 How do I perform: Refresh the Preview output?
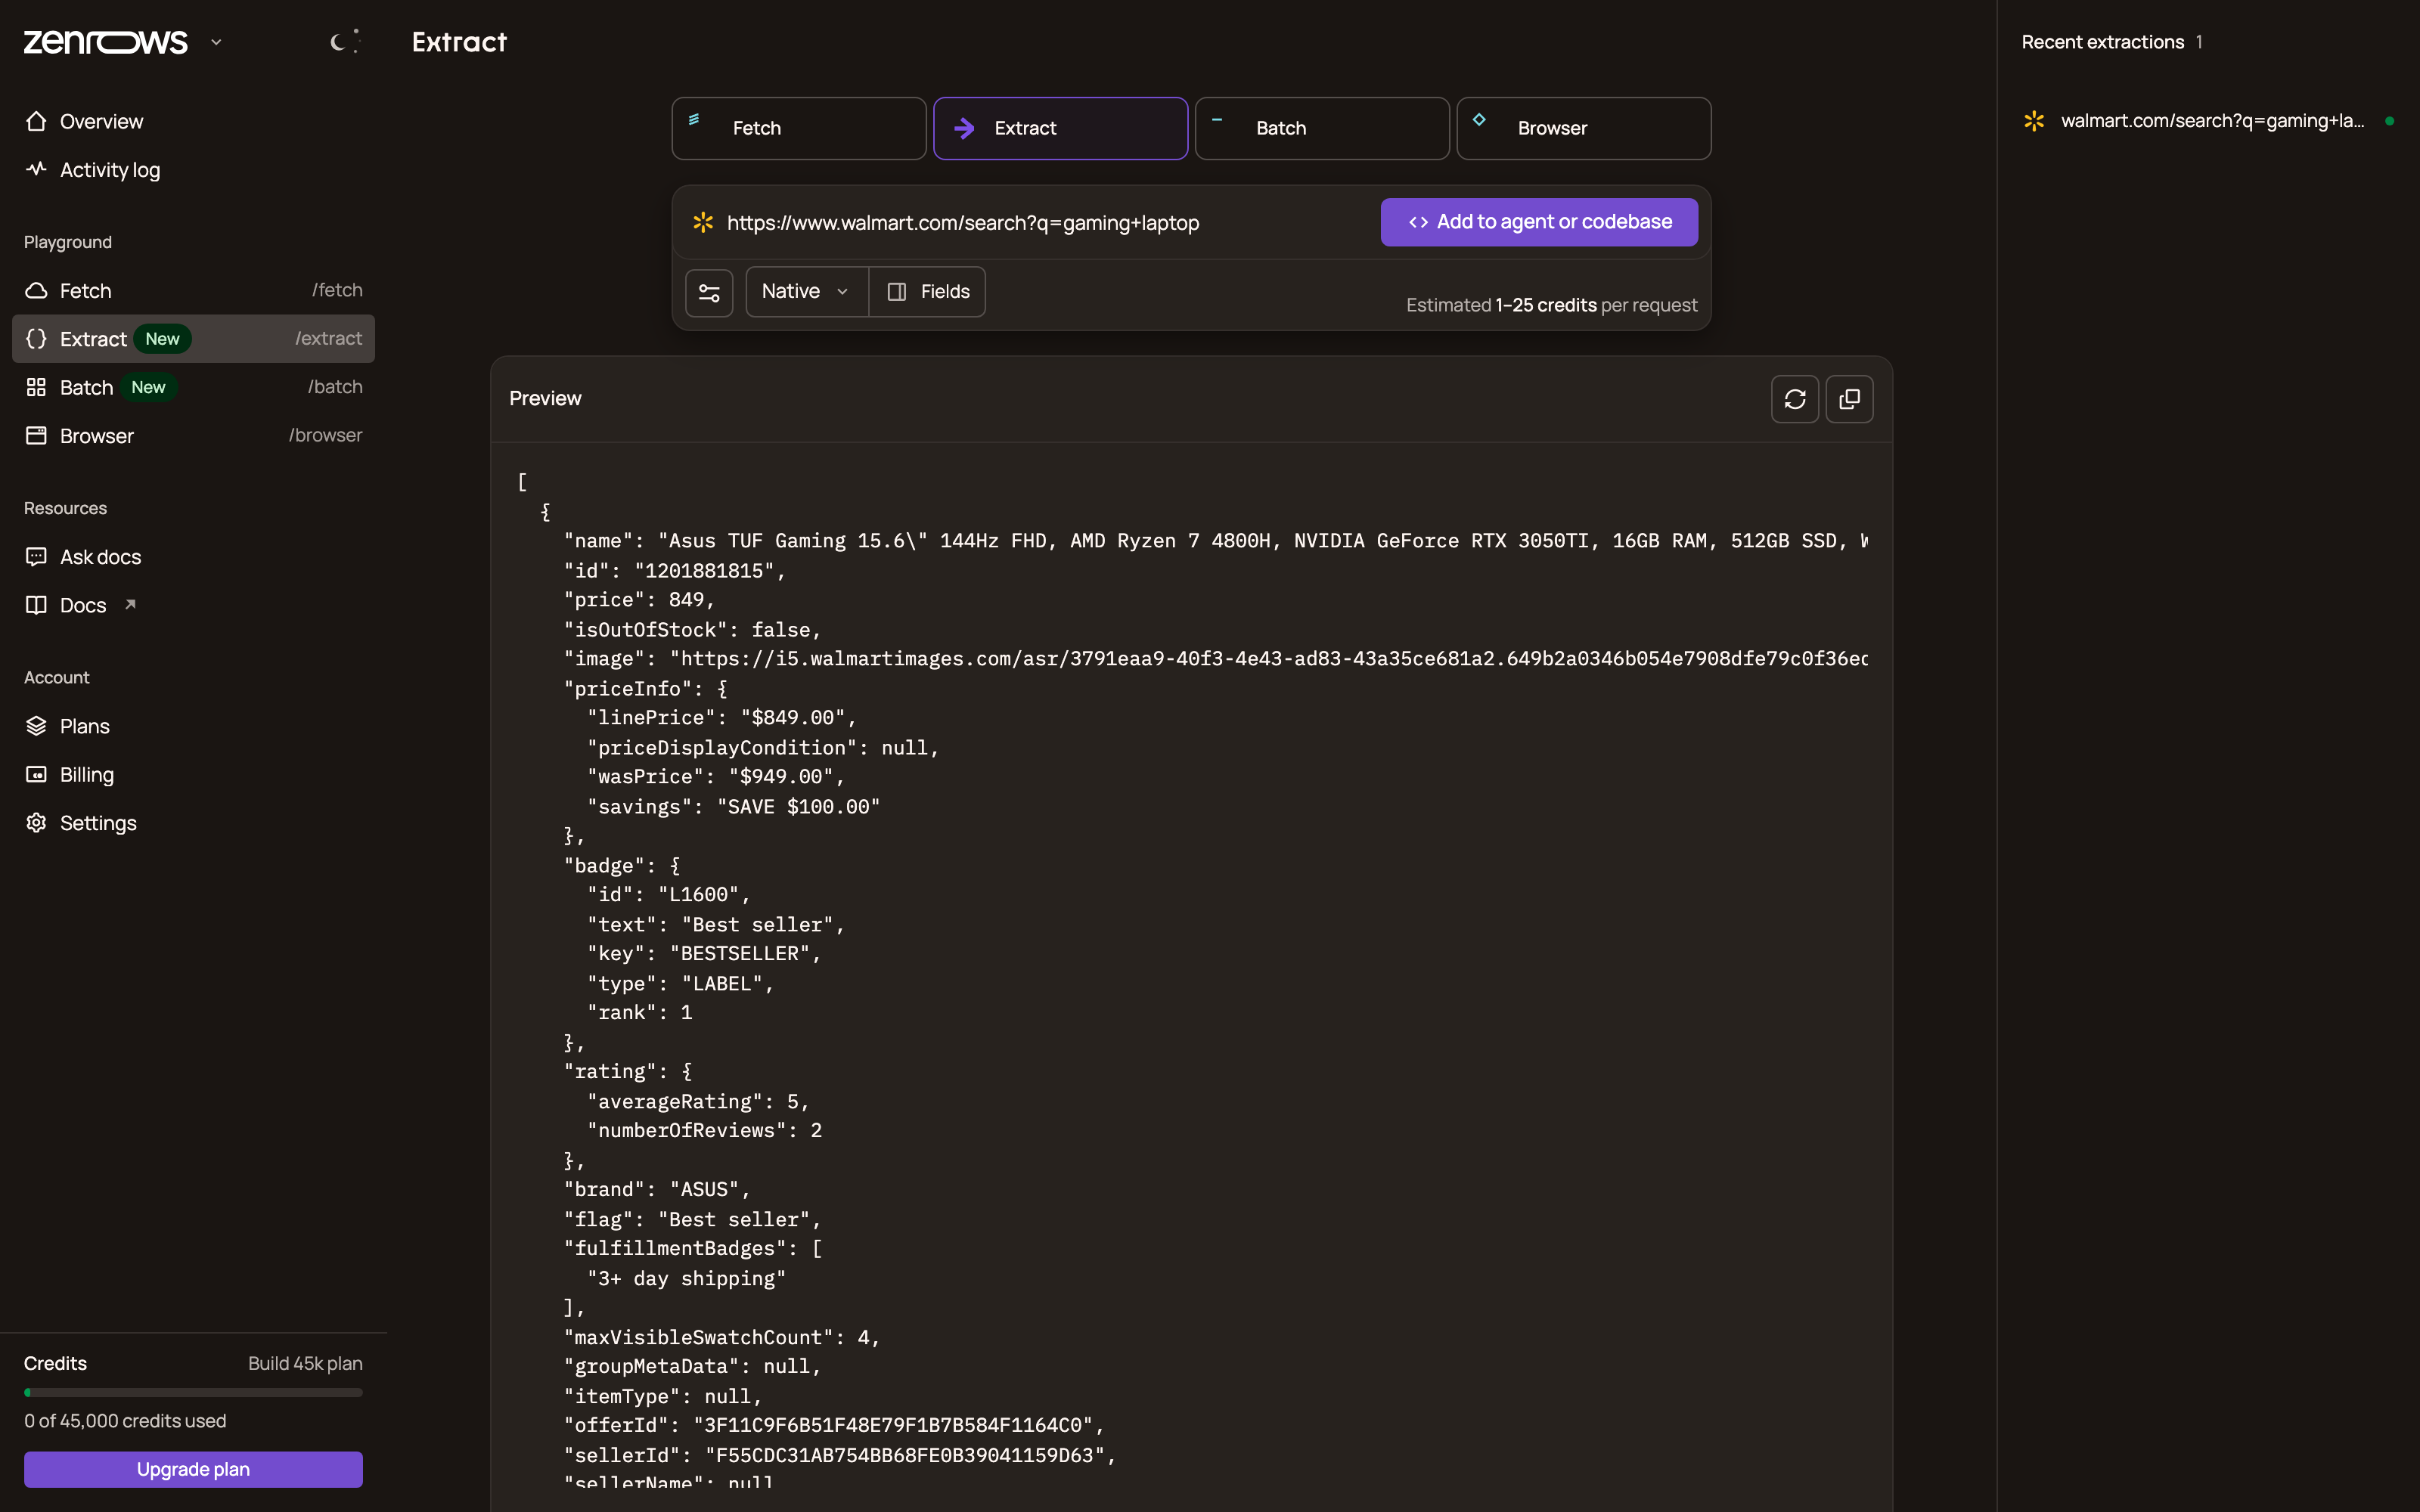pyautogui.click(x=1795, y=399)
